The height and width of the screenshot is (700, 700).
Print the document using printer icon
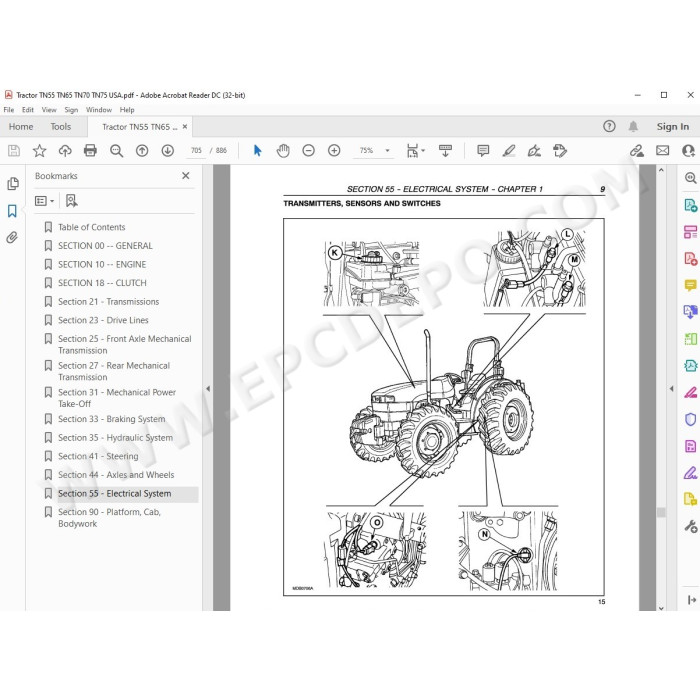[90, 150]
